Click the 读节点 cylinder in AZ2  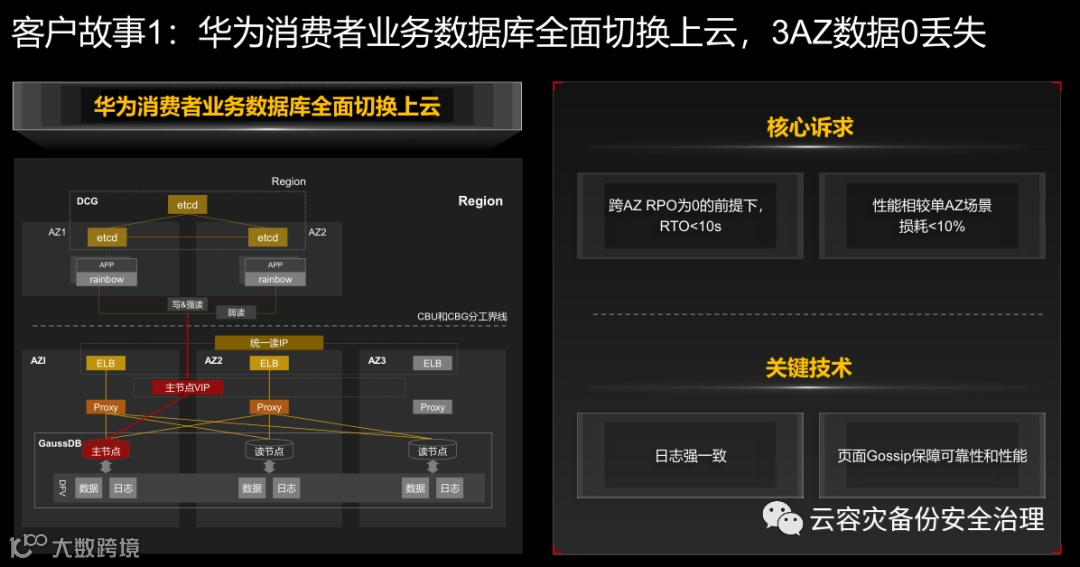click(x=269, y=451)
